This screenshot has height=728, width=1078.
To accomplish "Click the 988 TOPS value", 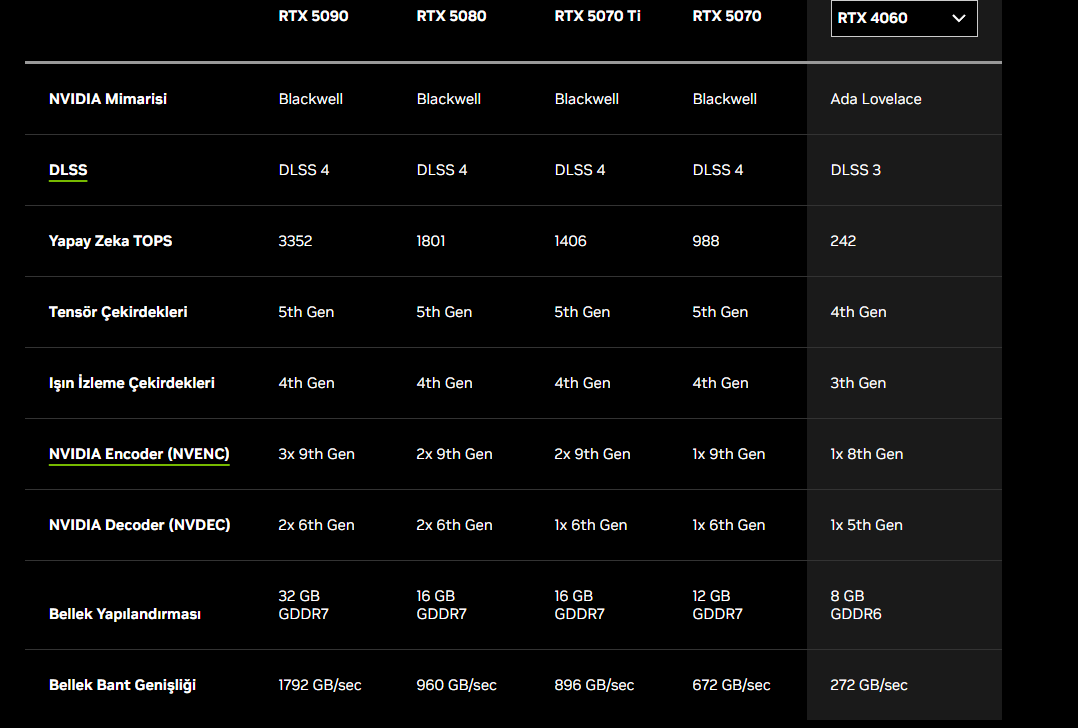I will (x=706, y=241).
